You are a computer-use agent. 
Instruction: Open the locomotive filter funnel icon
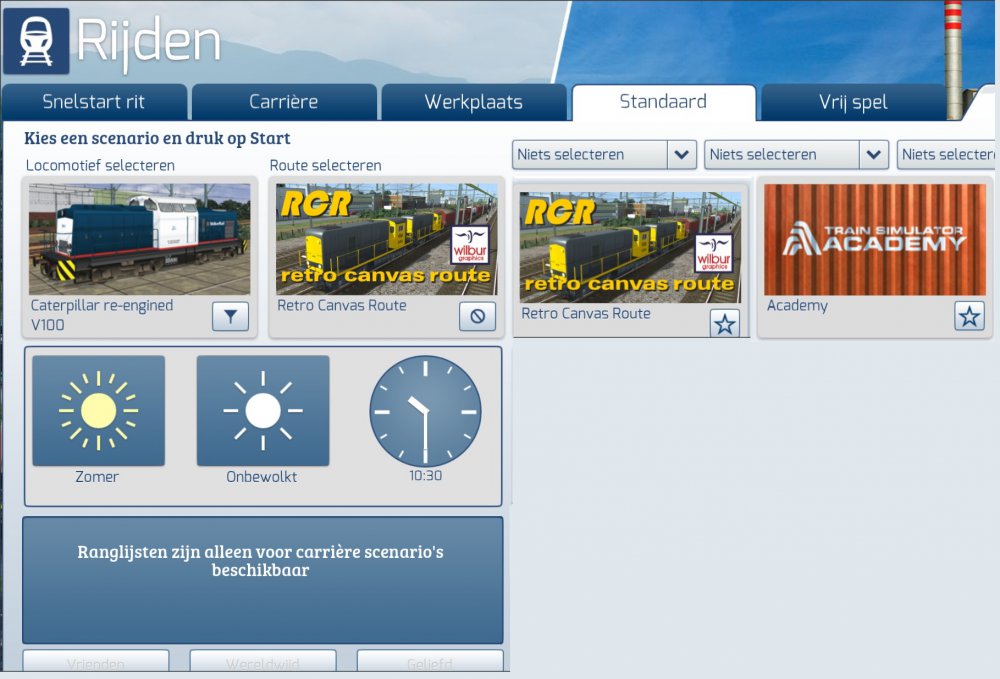coord(230,317)
